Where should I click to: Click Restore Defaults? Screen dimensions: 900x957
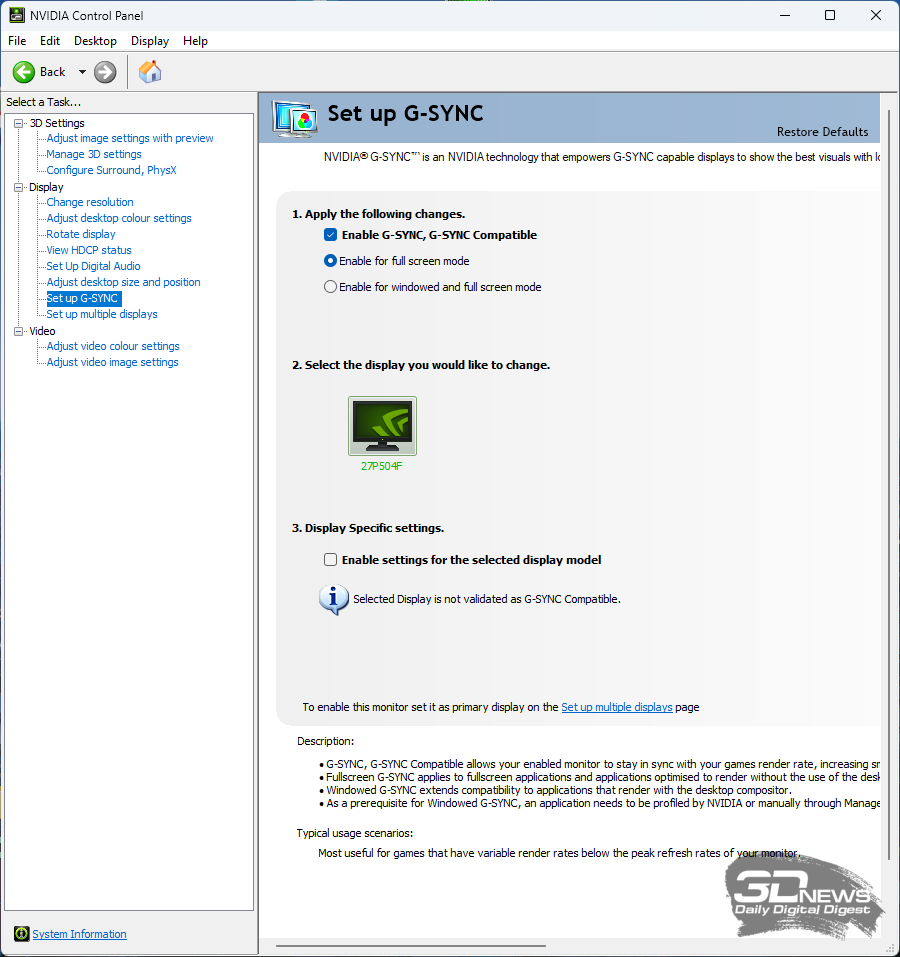pos(823,132)
